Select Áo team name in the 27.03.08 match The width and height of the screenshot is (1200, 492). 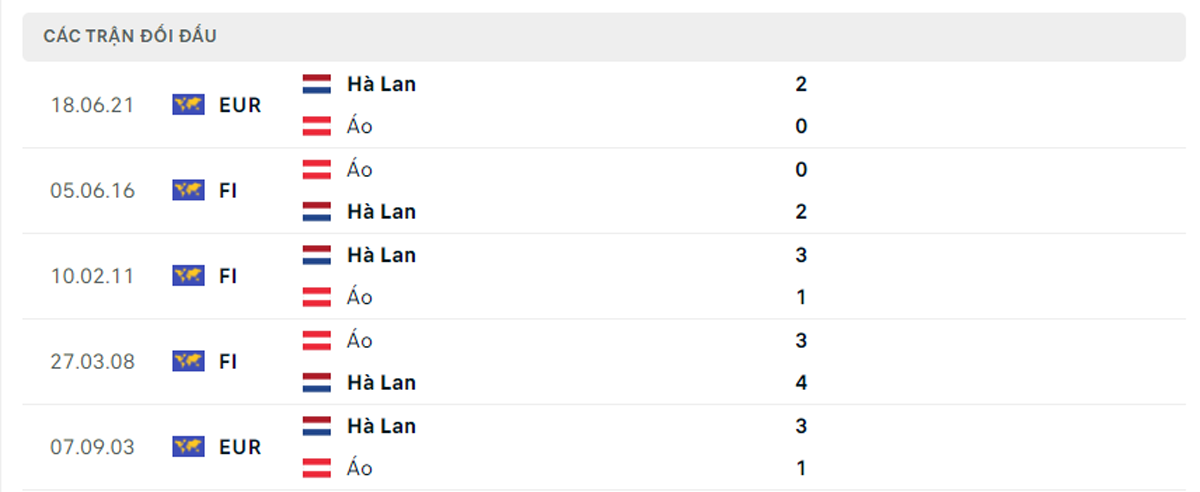click(360, 340)
